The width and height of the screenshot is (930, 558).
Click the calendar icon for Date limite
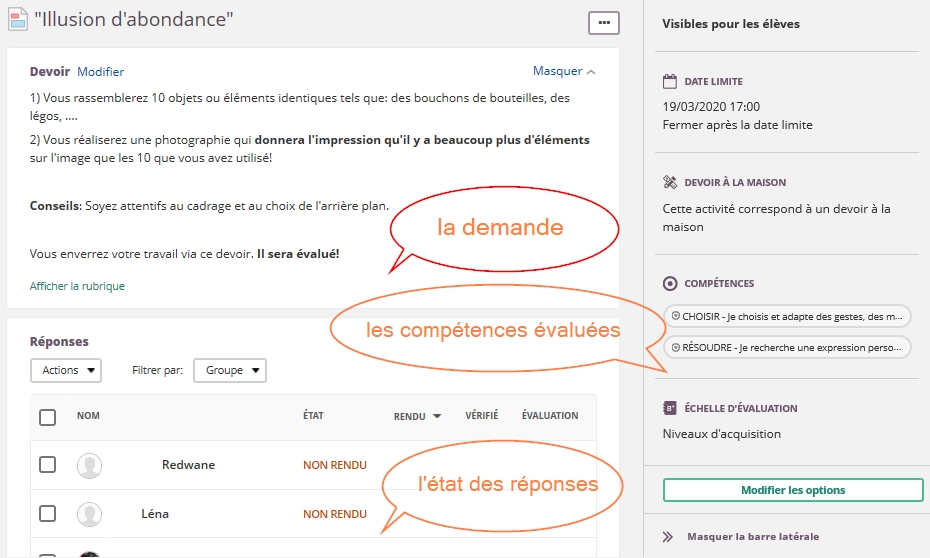pyautogui.click(x=670, y=82)
